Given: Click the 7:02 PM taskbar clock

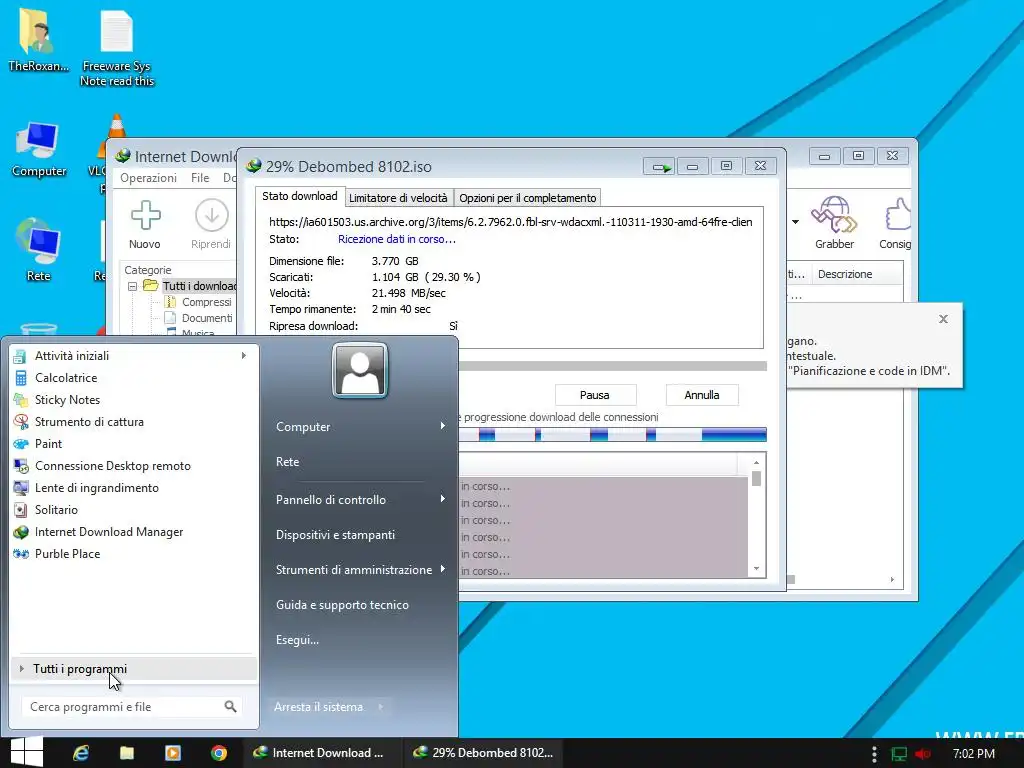Looking at the screenshot, I should pyautogui.click(x=974, y=754).
